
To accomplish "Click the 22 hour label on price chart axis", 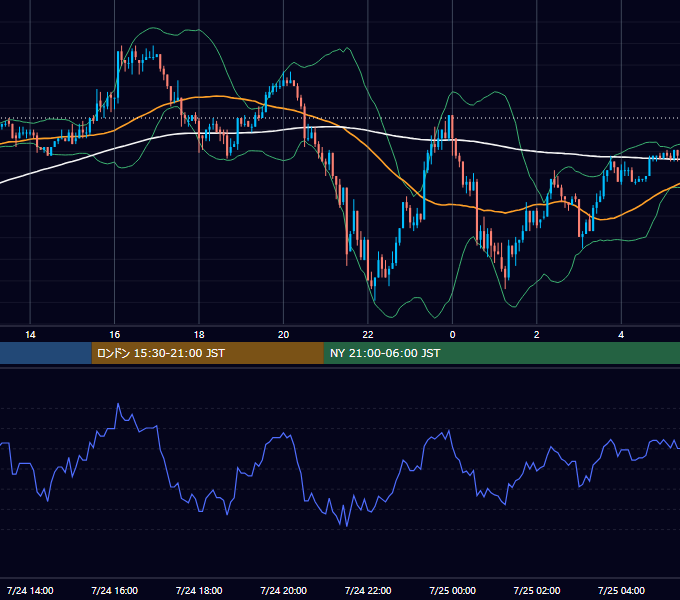I will (x=368, y=335).
